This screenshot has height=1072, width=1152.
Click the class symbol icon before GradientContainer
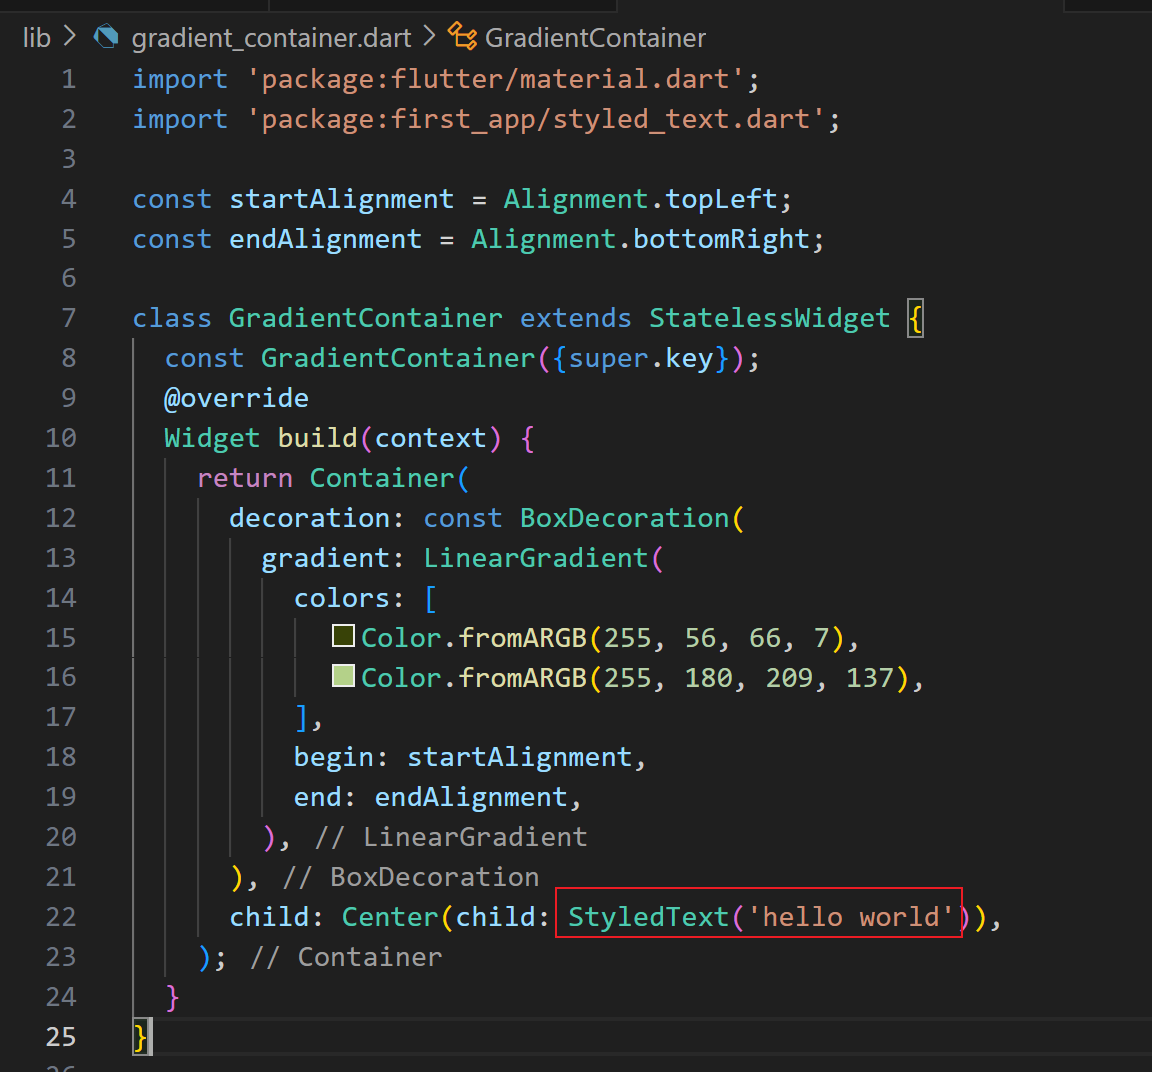[463, 36]
